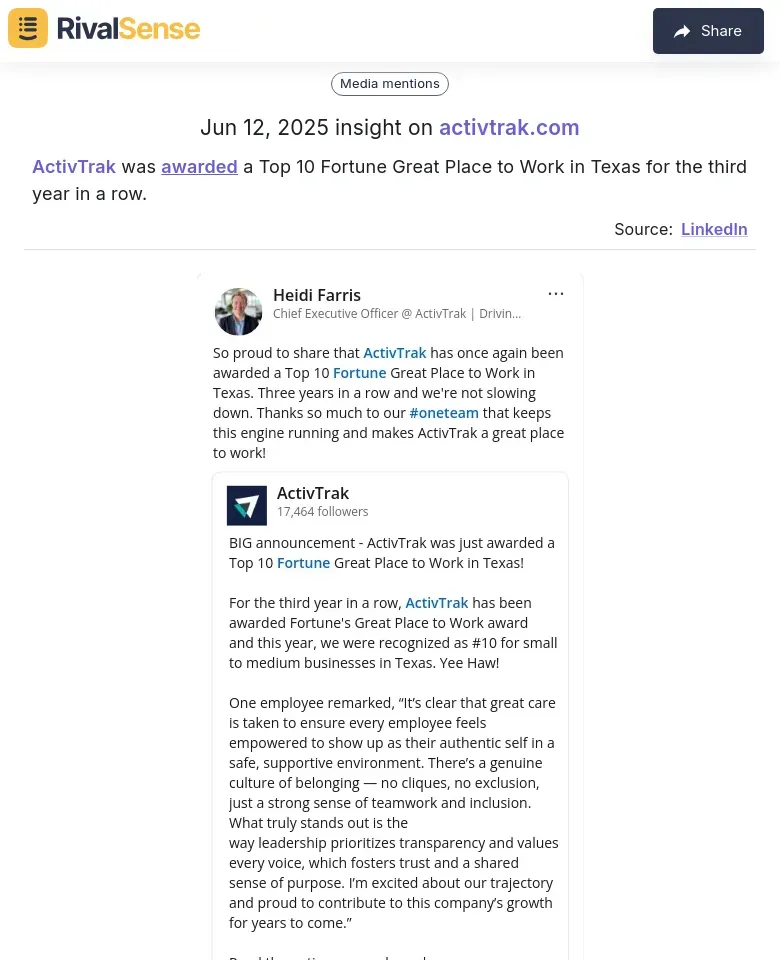
Task: Click the ActivTrak link in summary
Action: (x=74, y=167)
